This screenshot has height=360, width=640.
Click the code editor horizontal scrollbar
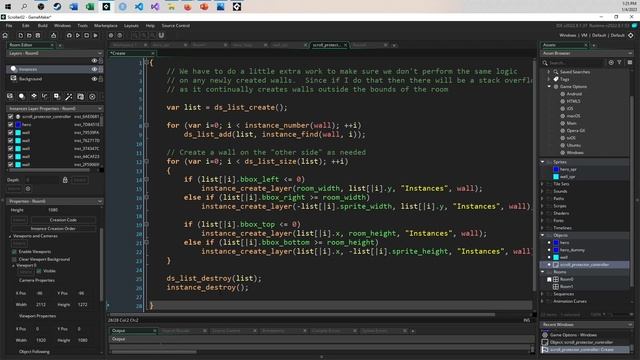click(x=302, y=315)
